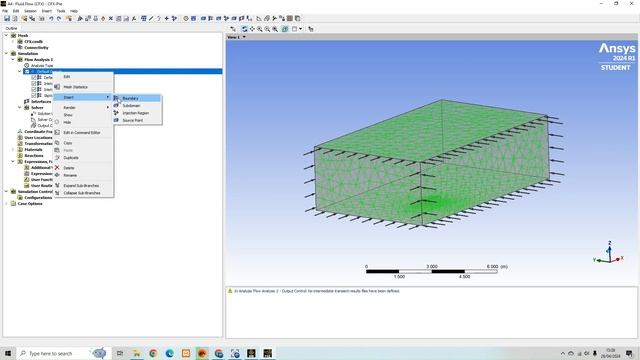Expand the Materials tree node
Image resolution: width=640 pixels, height=360 pixels.
(x=13, y=149)
